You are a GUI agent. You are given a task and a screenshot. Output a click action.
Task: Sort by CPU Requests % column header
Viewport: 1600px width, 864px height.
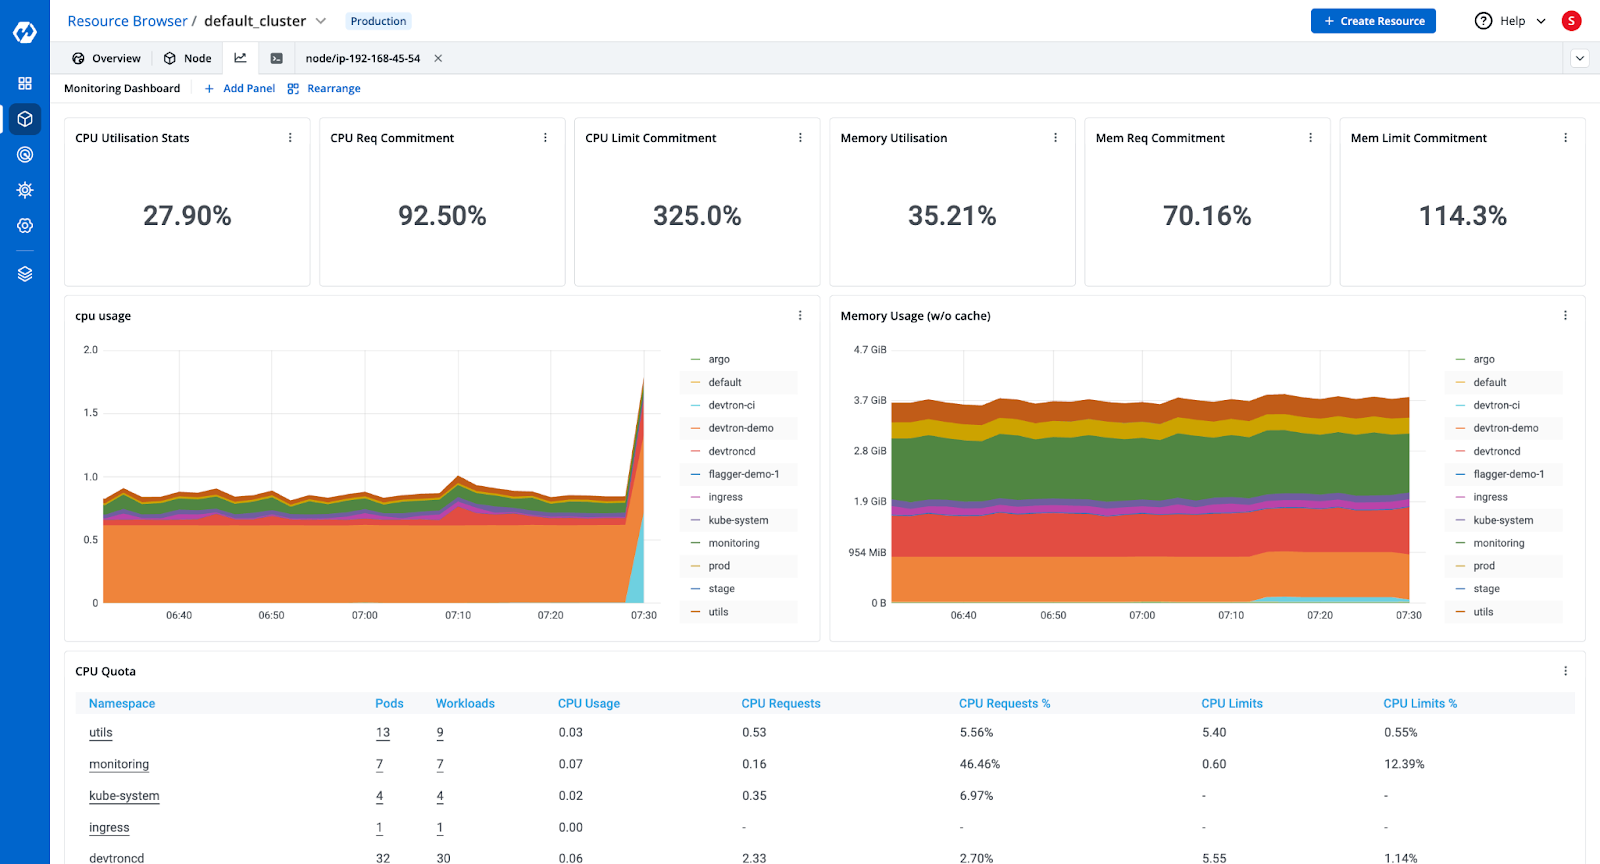1005,704
